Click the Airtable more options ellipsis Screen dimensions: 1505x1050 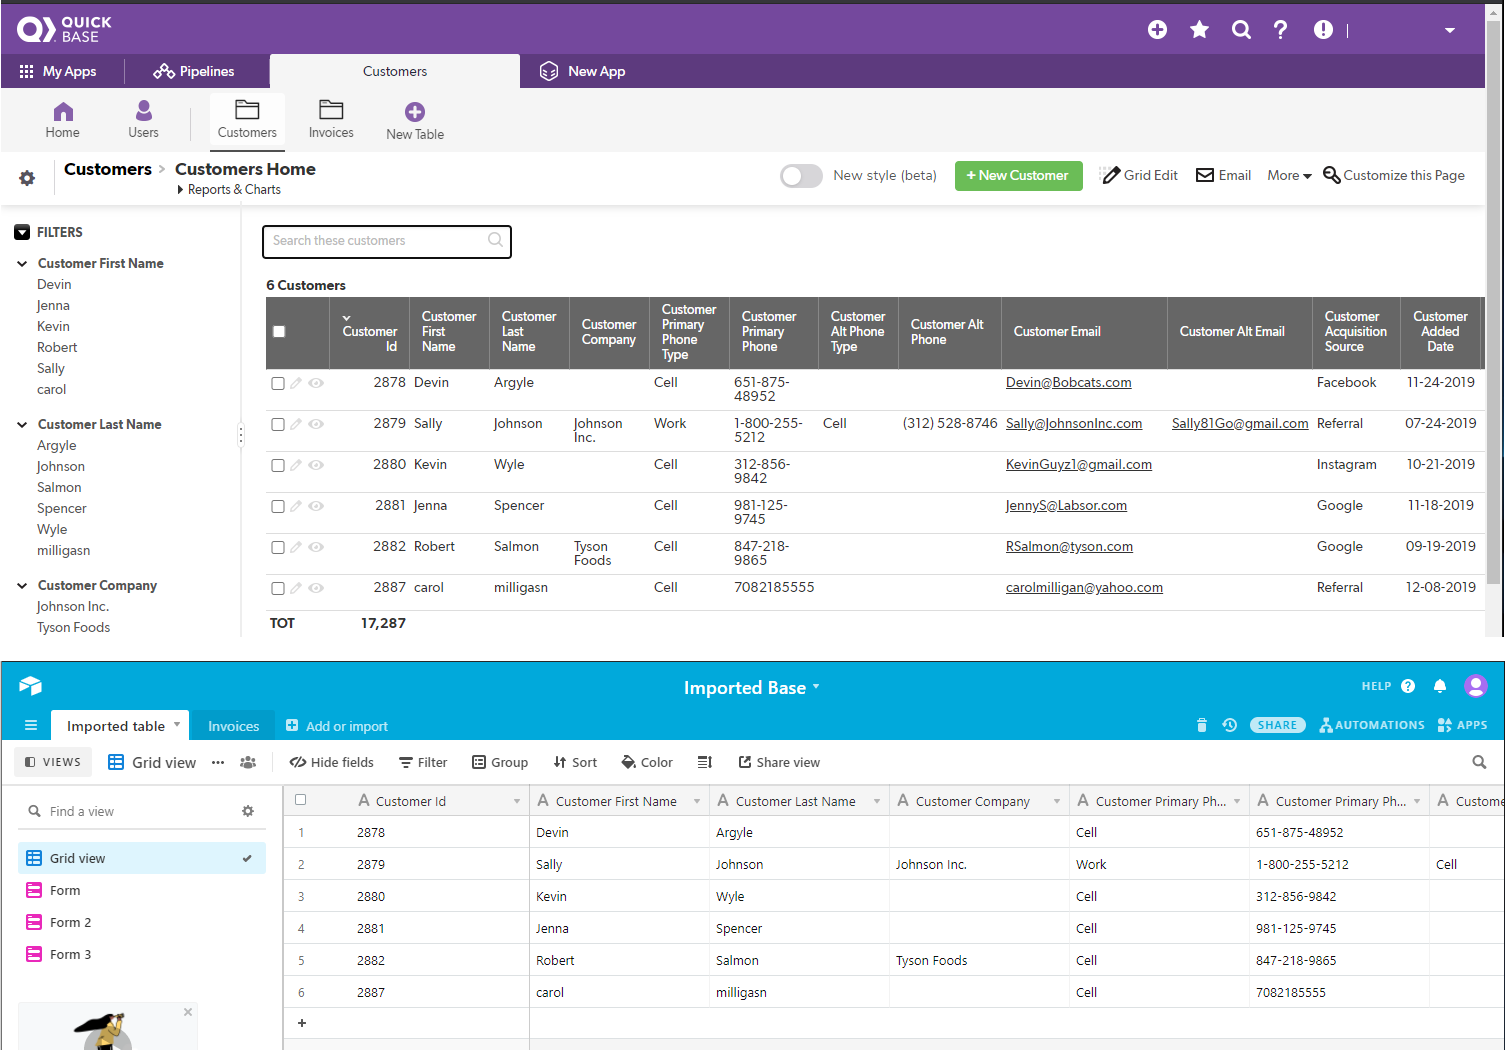point(218,762)
